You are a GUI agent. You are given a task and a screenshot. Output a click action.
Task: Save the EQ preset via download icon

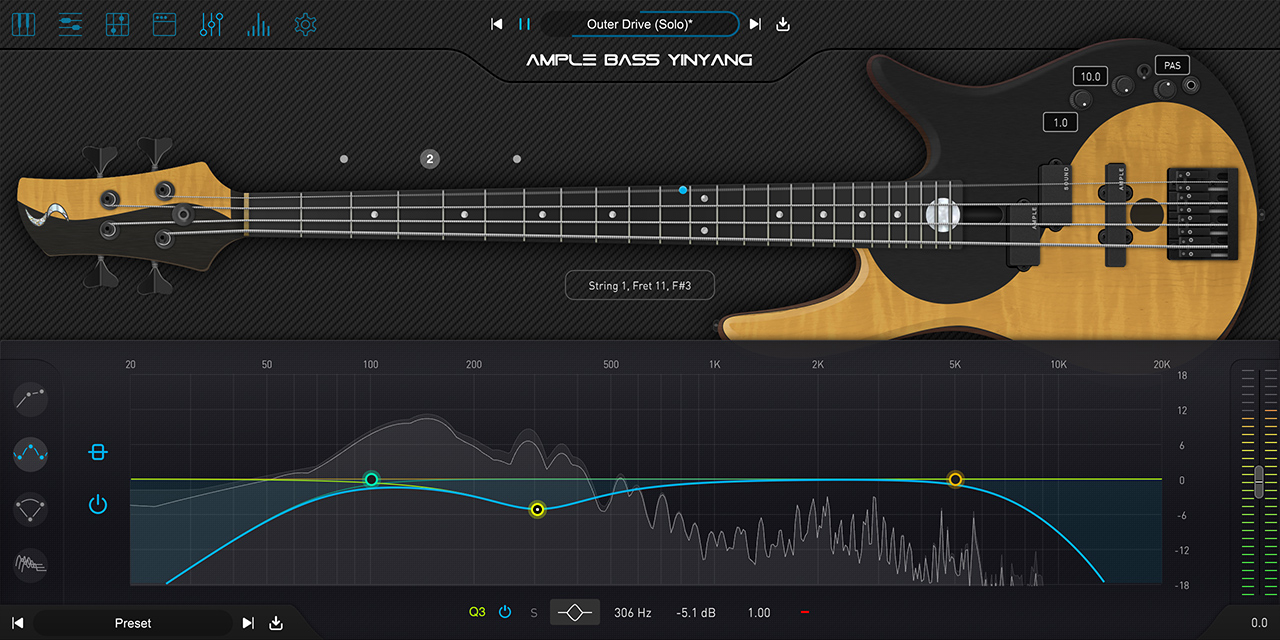[276, 623]
